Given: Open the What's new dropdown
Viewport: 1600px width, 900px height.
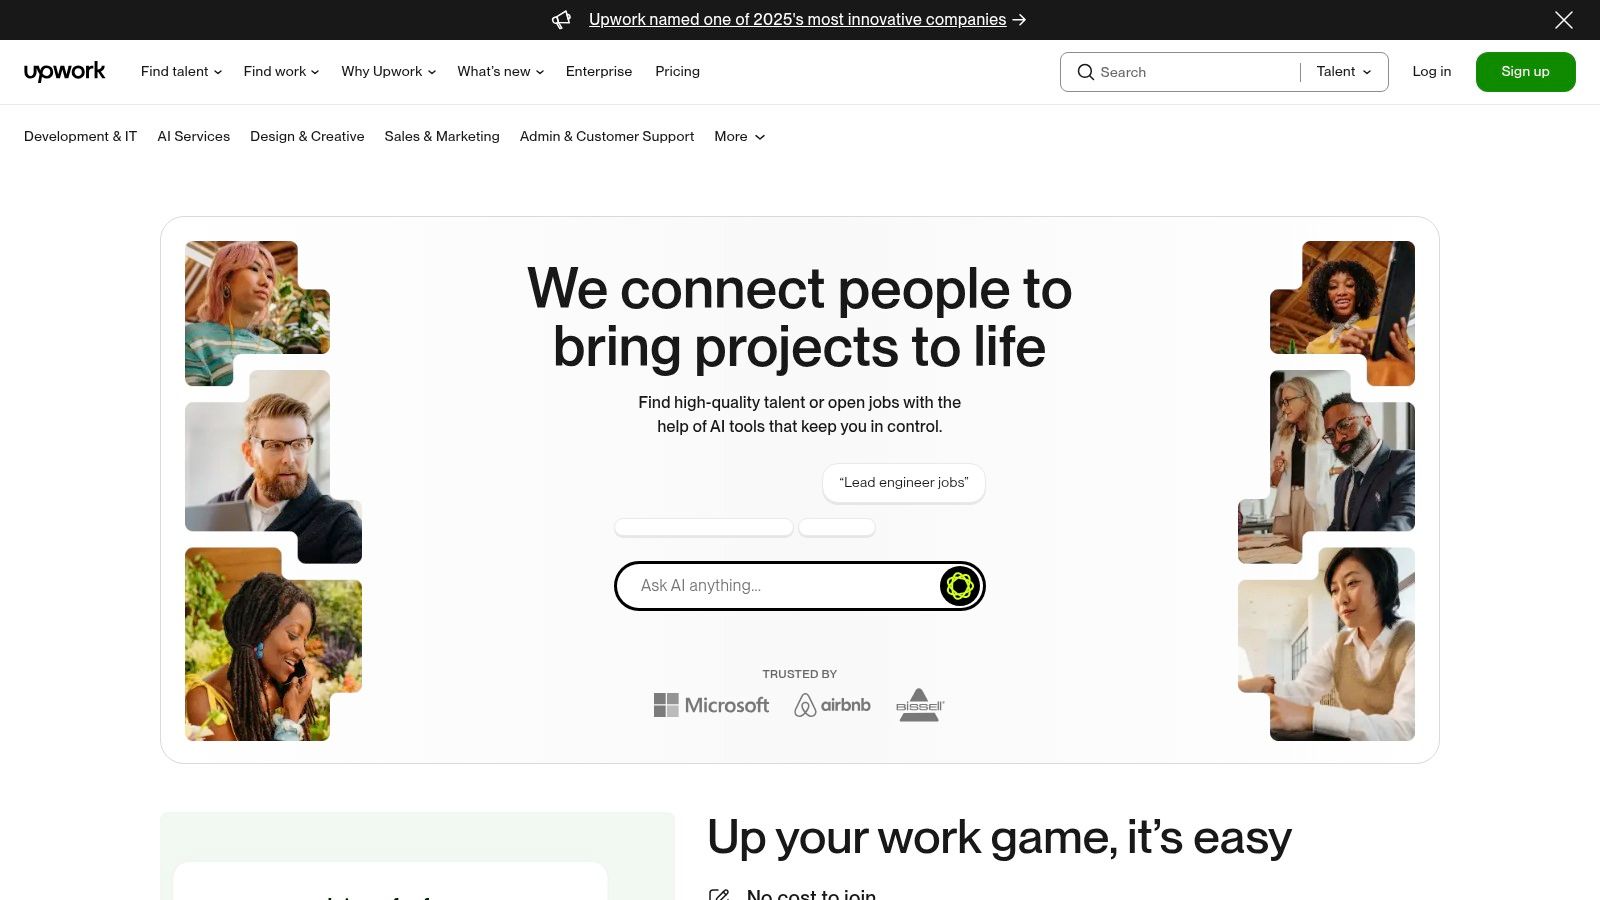Looking at the screenshot, I should 500,72.
